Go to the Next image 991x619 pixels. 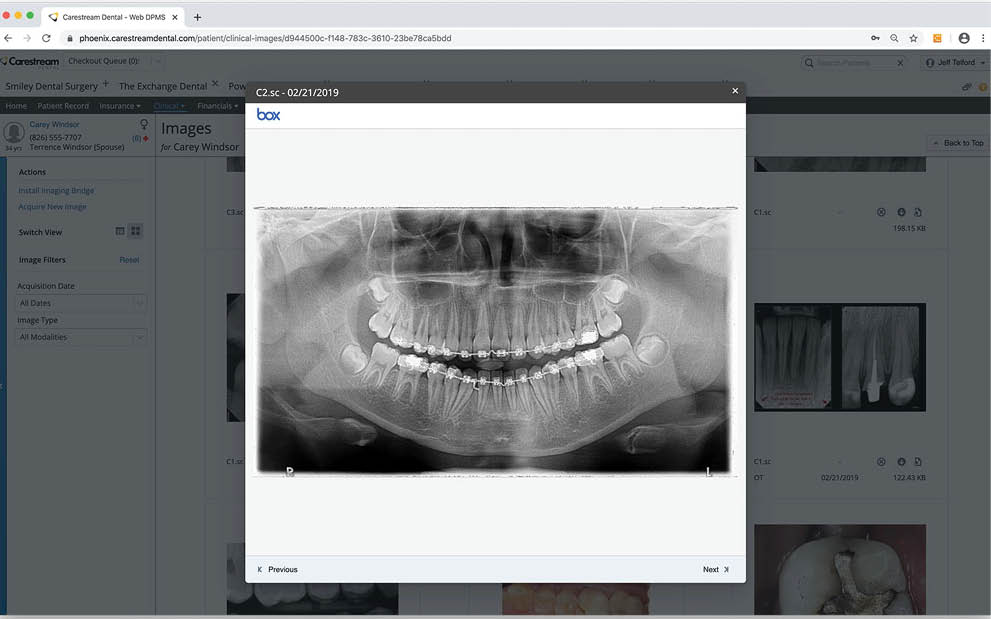click(715, 569)
